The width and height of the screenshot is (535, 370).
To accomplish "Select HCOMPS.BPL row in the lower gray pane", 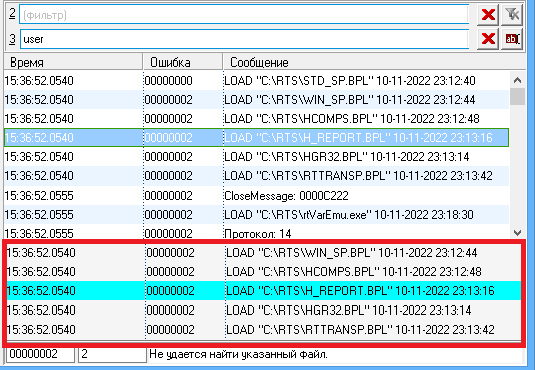I will tap(263, 272).
